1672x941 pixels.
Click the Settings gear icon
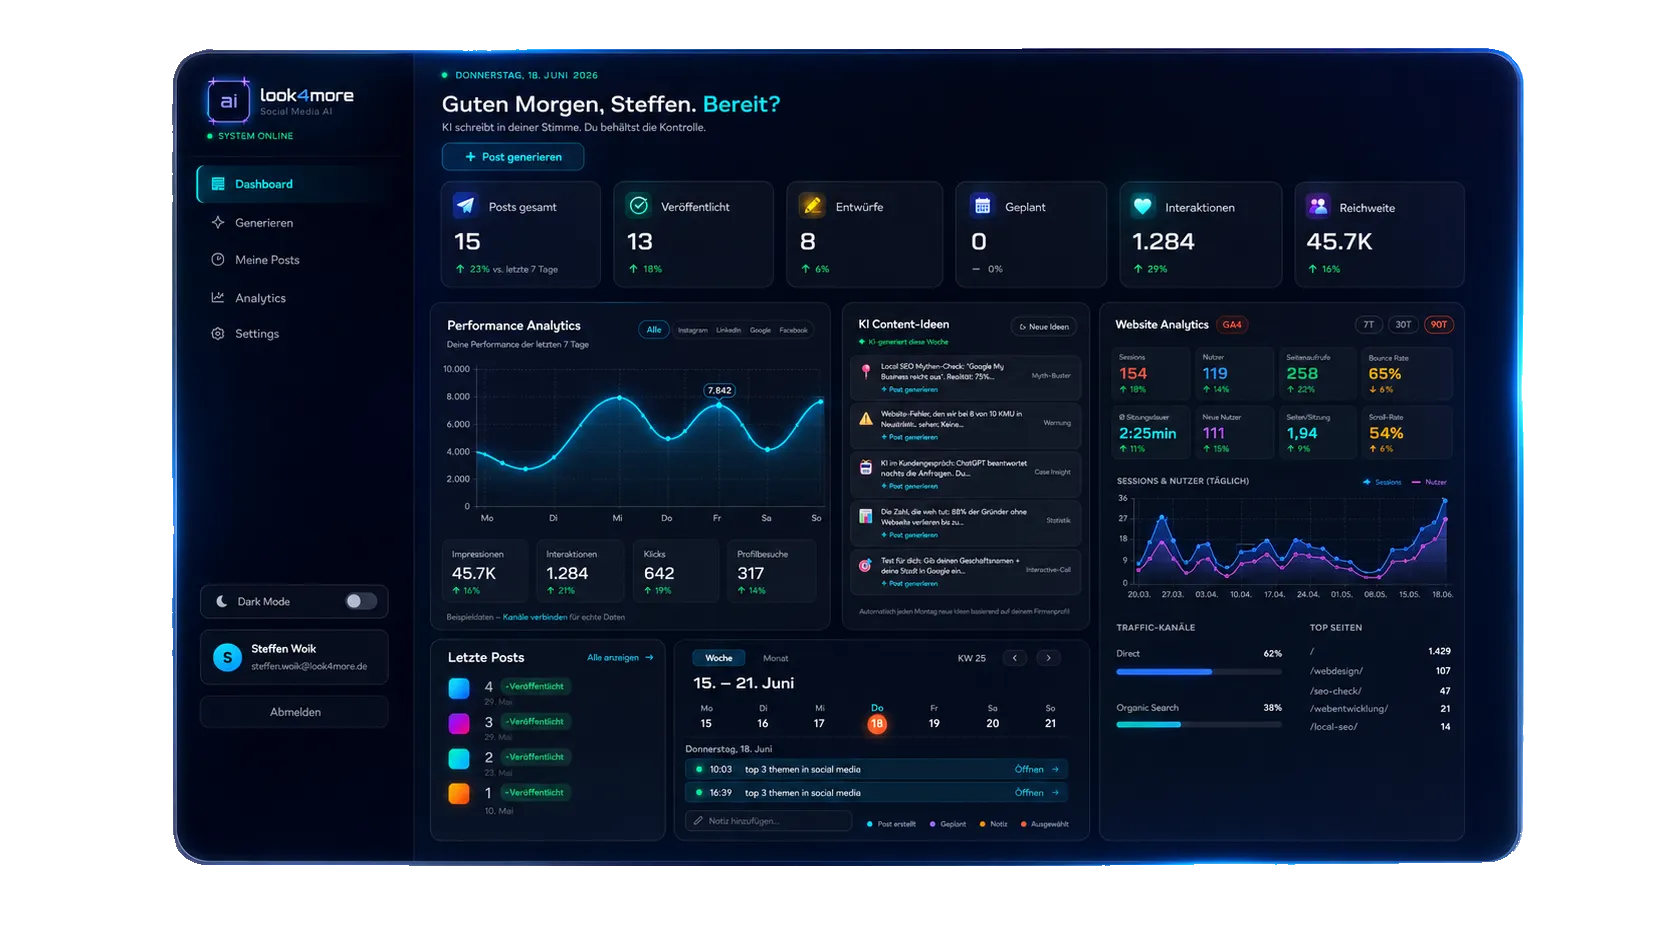tap(218, 334)
